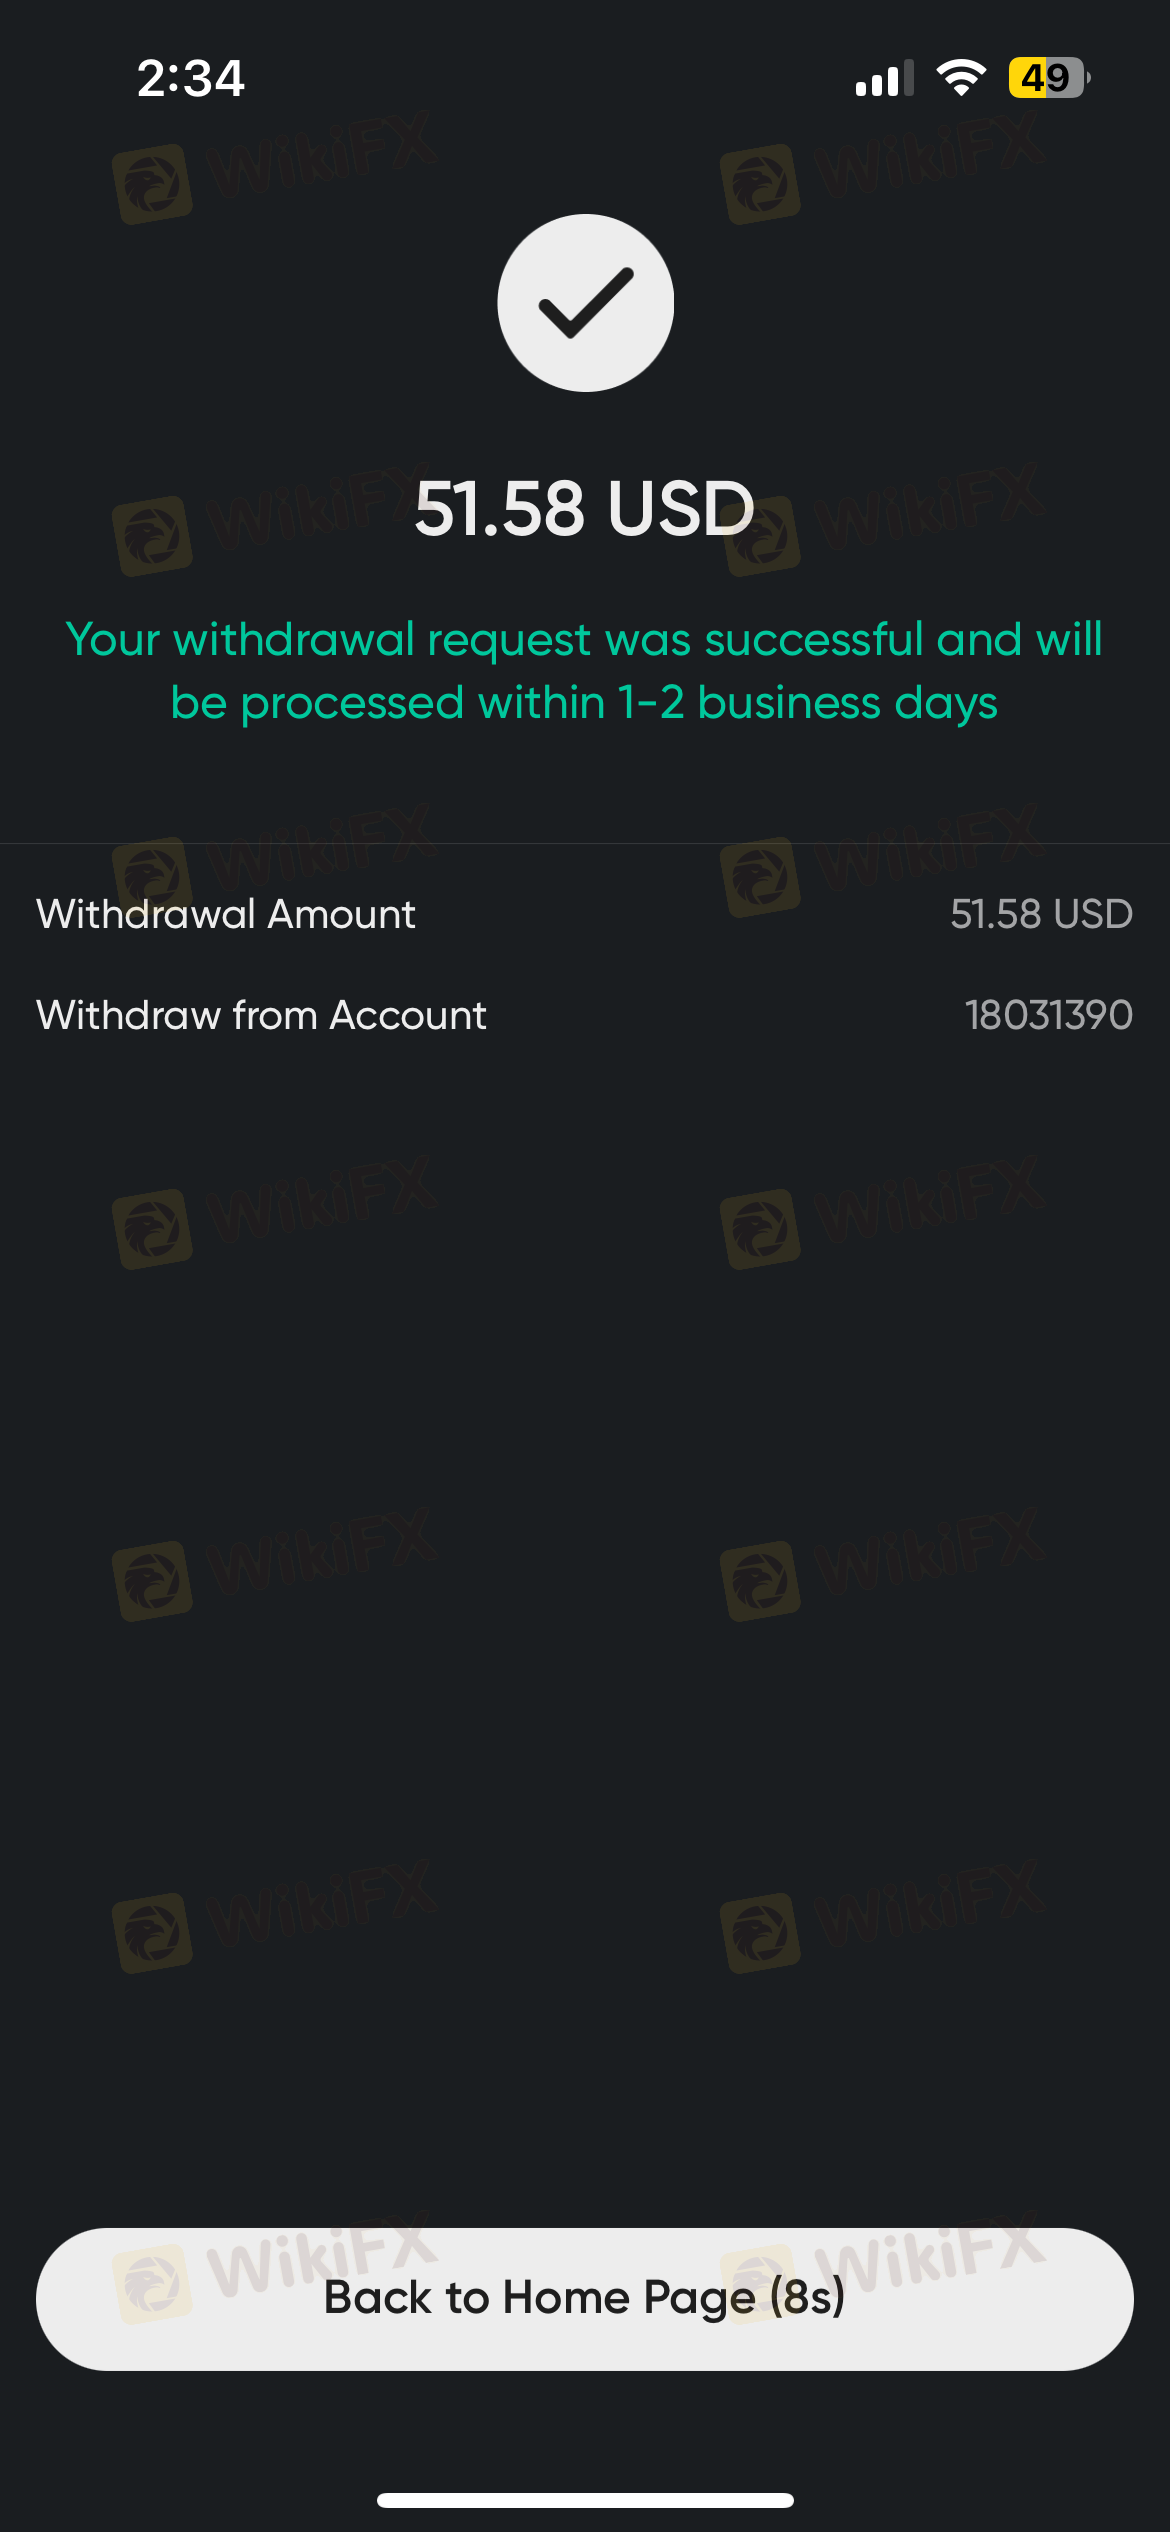
Task: Tap the success checkmark icon
Action: point(585,303)
